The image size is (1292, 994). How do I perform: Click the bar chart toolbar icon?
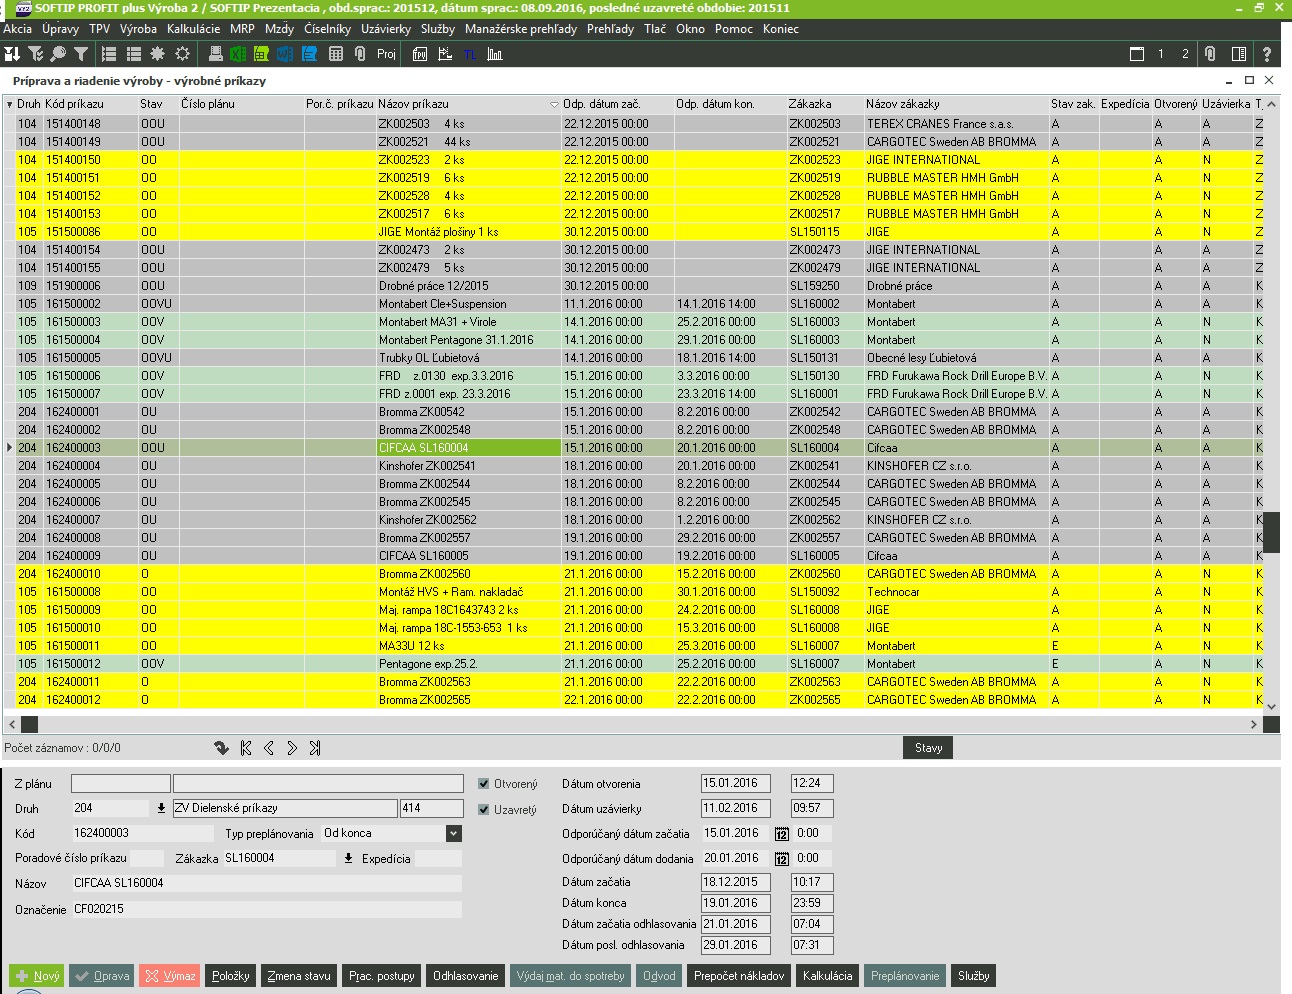tap(495, 54)
